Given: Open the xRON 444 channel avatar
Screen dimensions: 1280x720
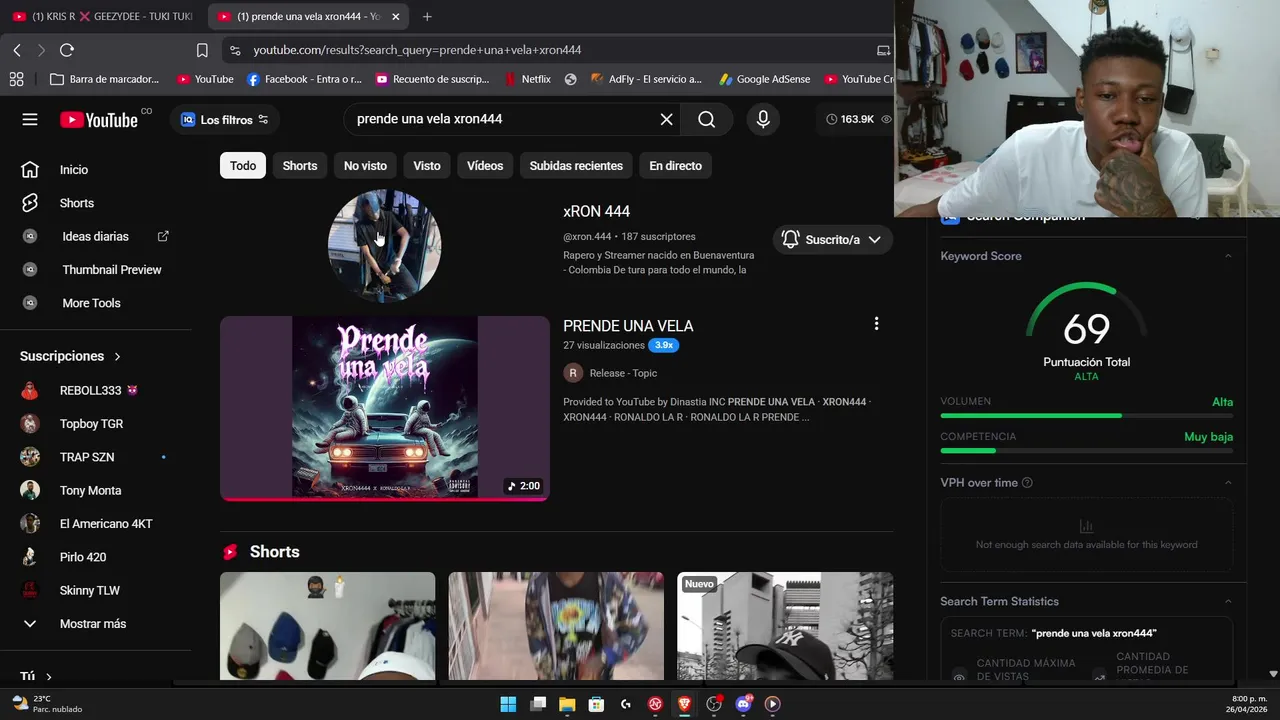Looking at the screenshot, I should click(x=384, y=245).
